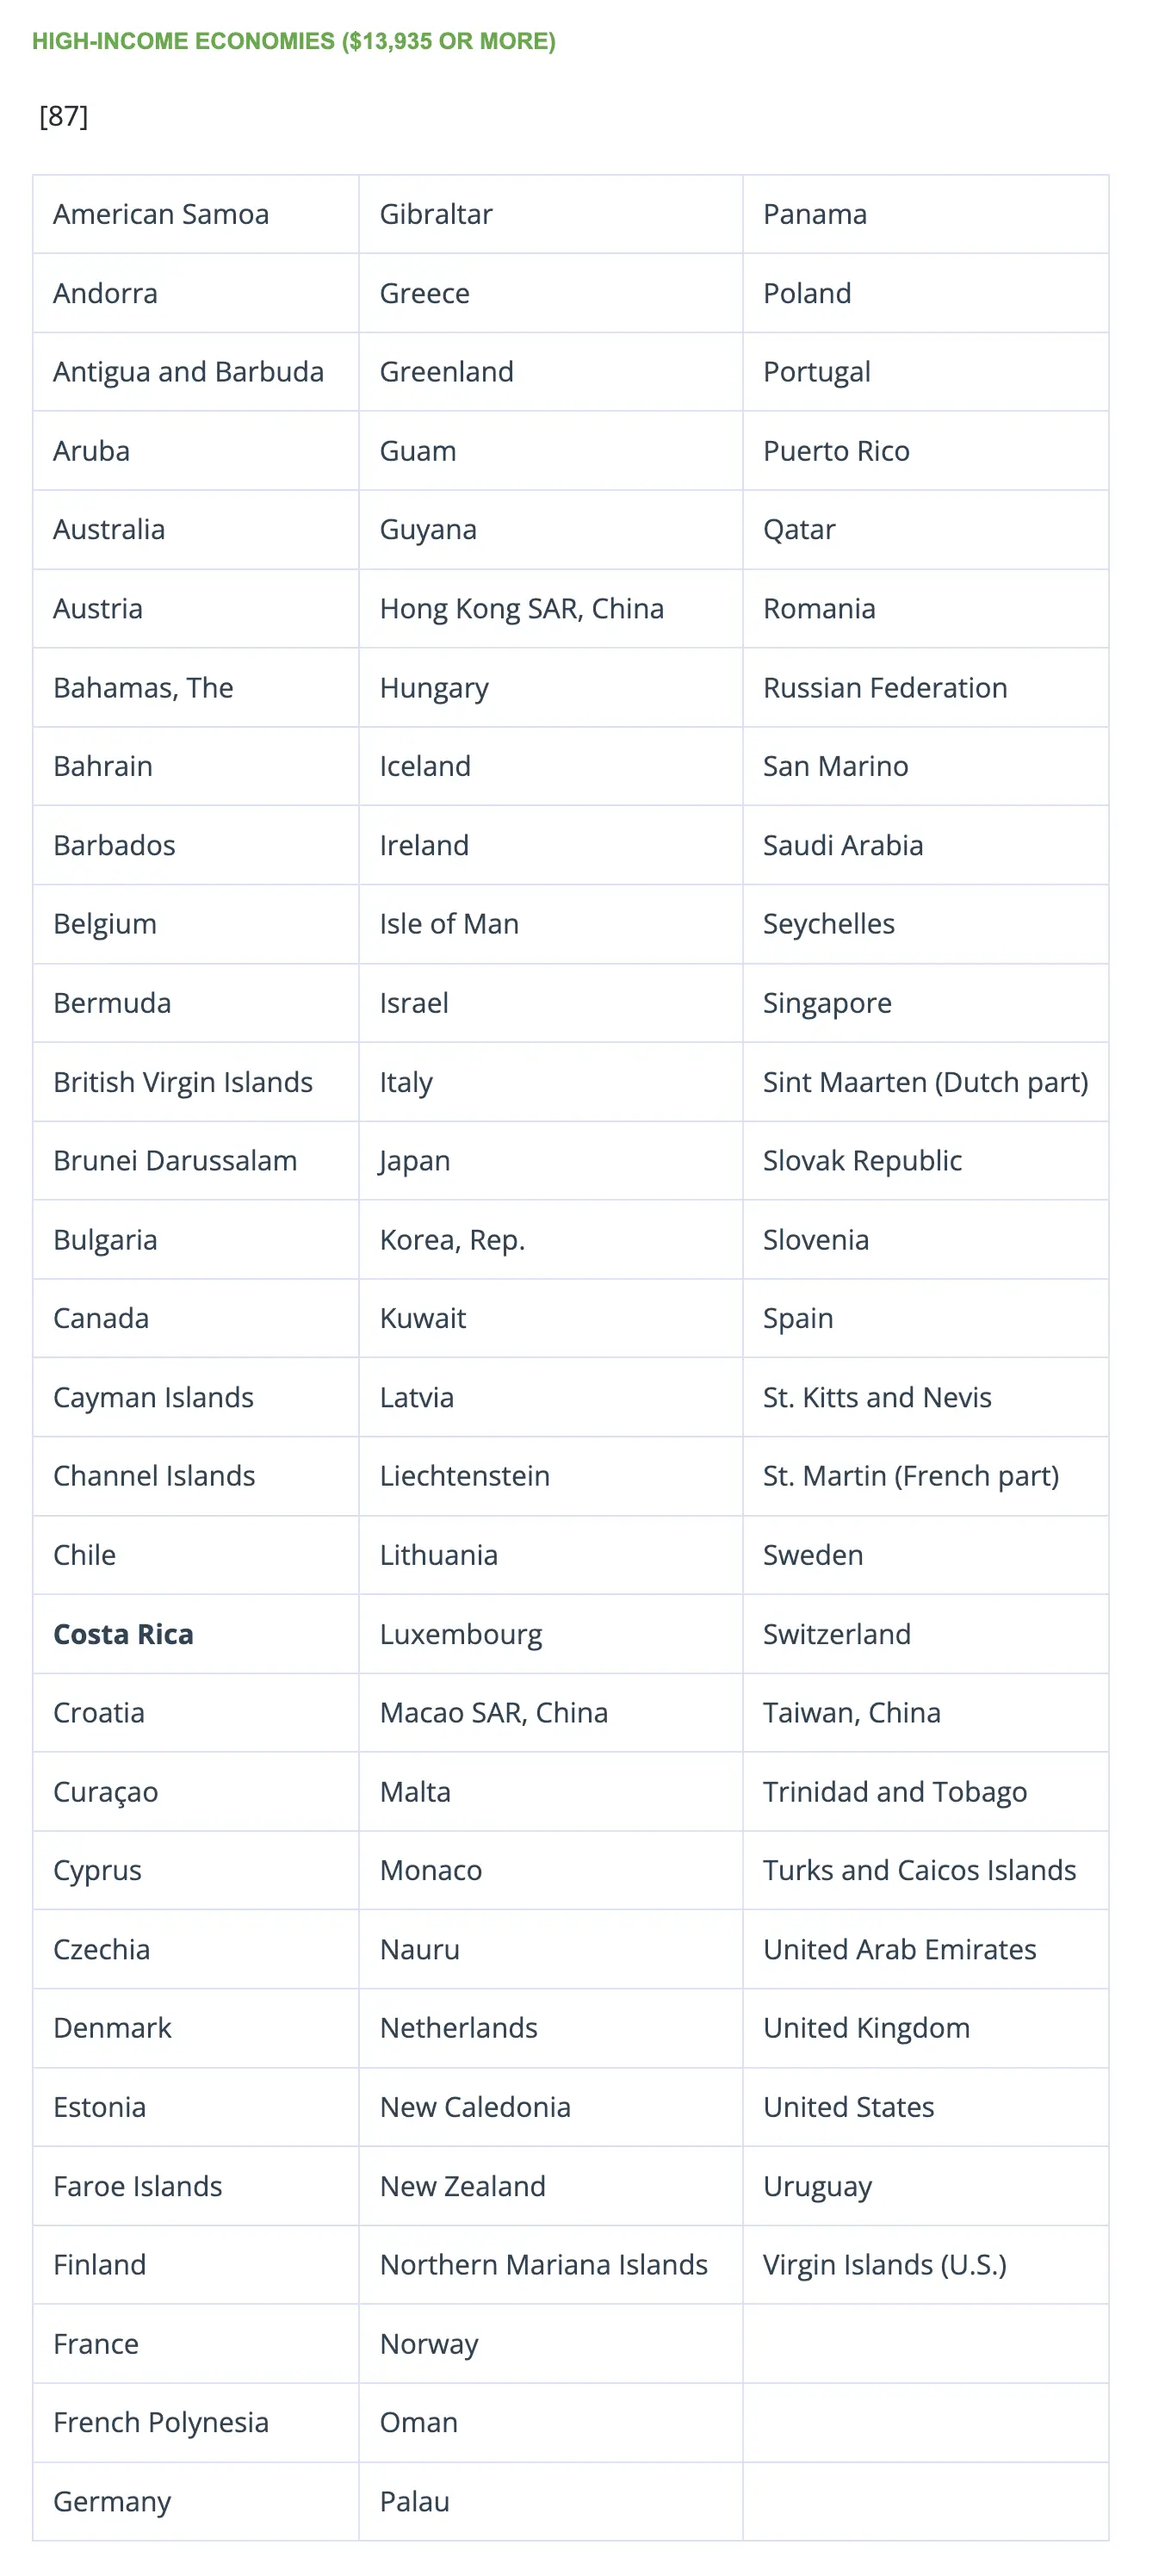Click the Virgin Islands (U.S.) cell
This screenshot has height=2576, width=1171.
(926, 2265)
